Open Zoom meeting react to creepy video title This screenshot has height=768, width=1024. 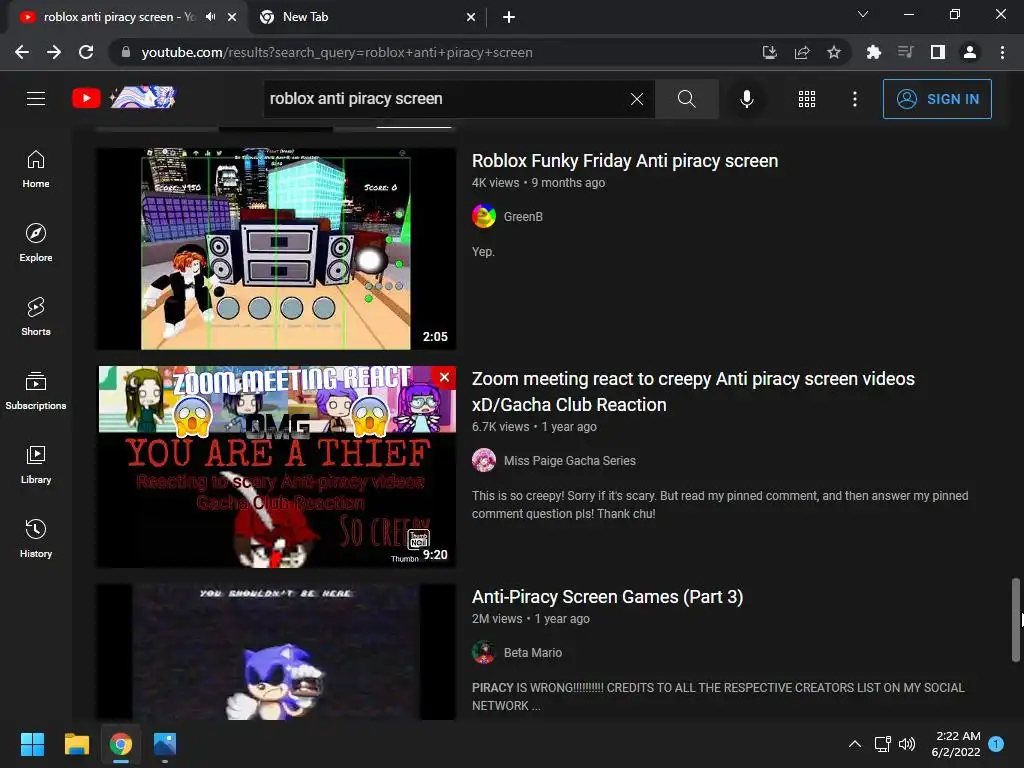pos(693,391)
